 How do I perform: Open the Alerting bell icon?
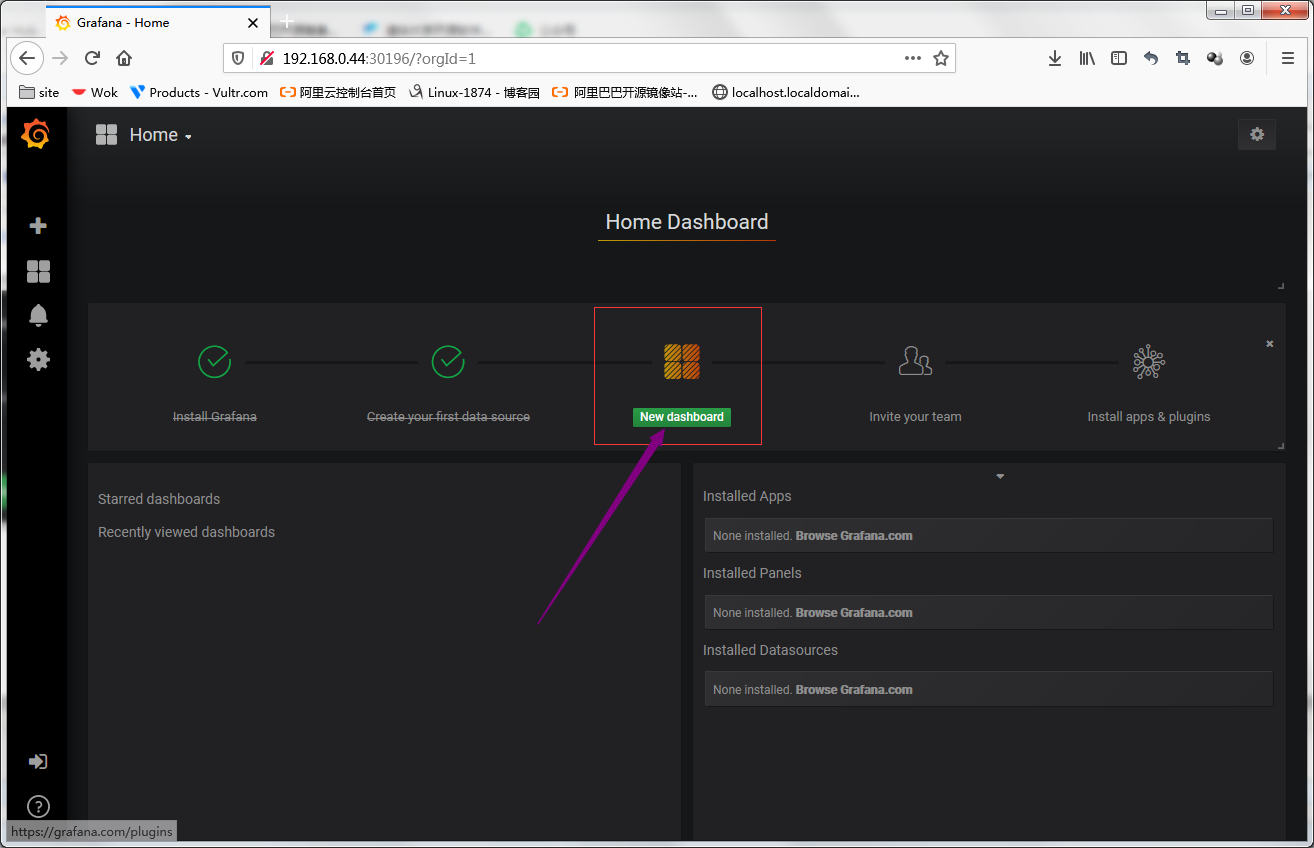pyautogui.click(x=38, y=315)
